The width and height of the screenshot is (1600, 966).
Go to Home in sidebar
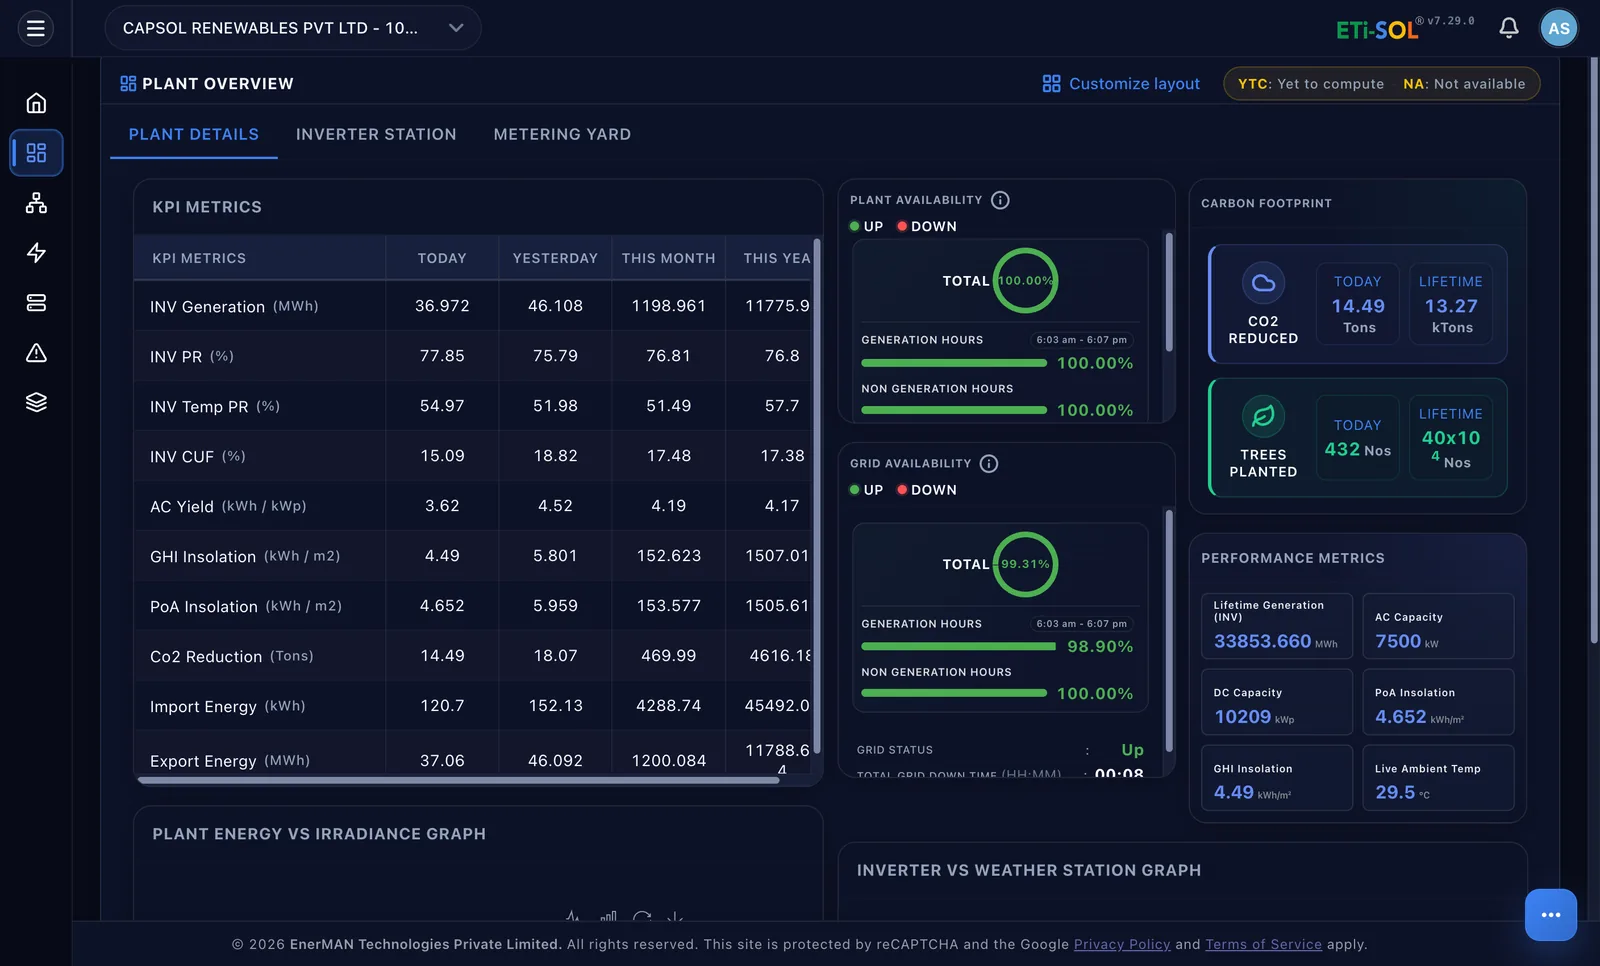pos(36,103)
